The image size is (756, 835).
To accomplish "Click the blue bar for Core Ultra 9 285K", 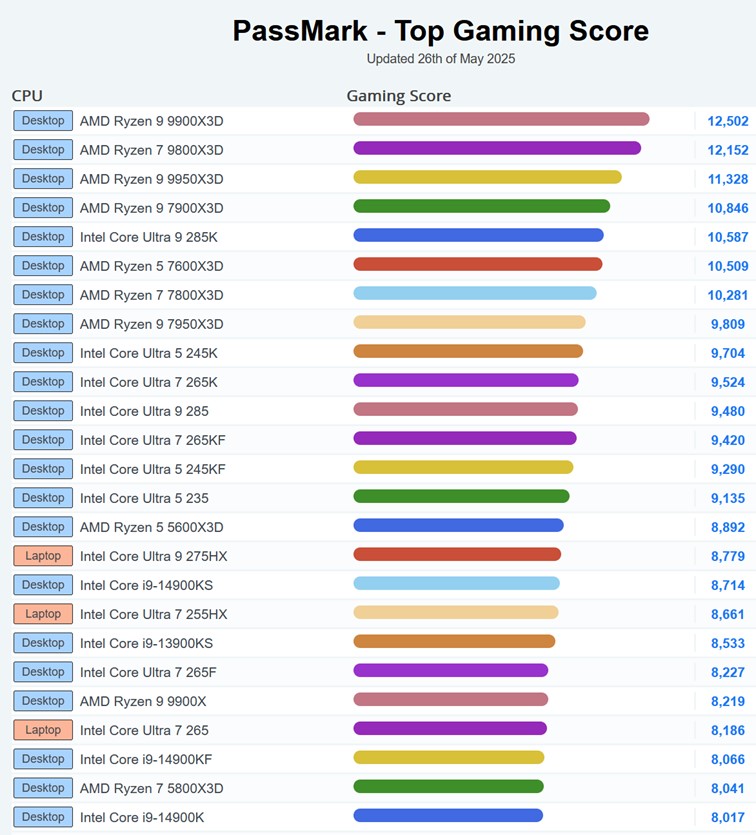I will pos(479,235).
